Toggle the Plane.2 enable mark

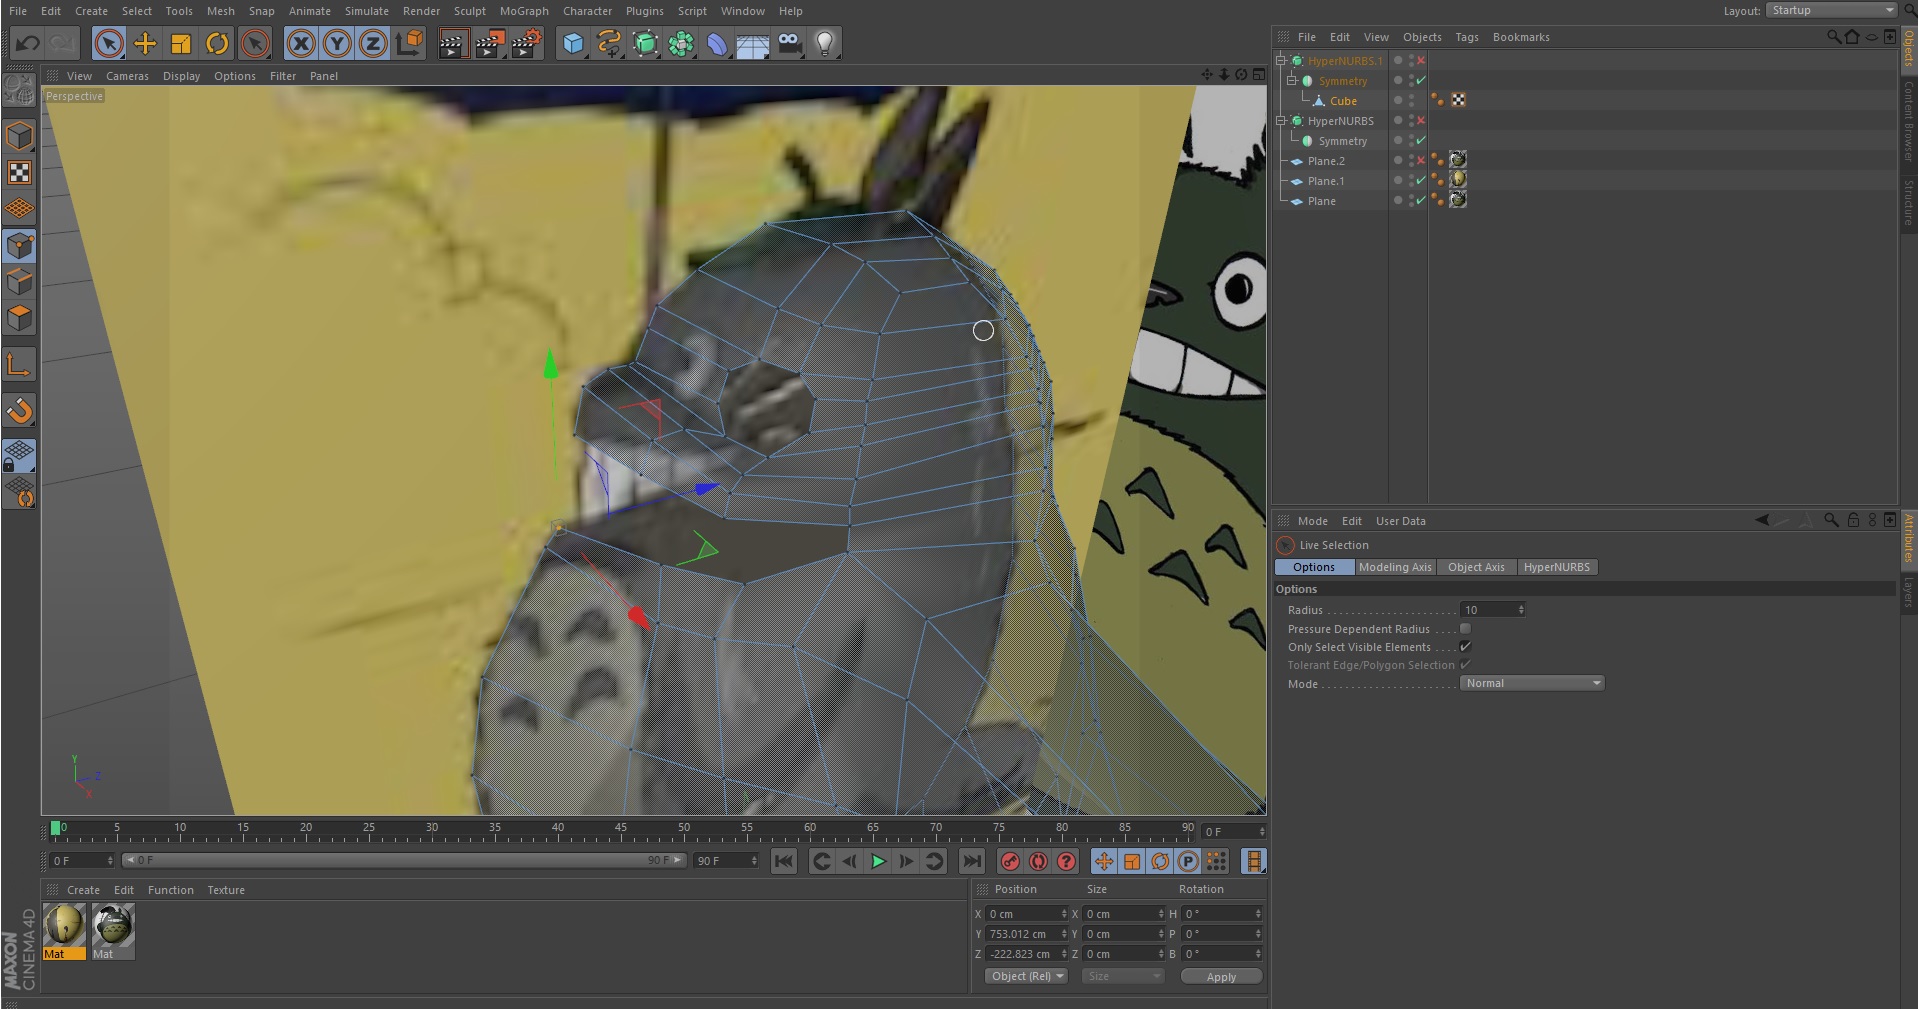[x=1421, y=160]
